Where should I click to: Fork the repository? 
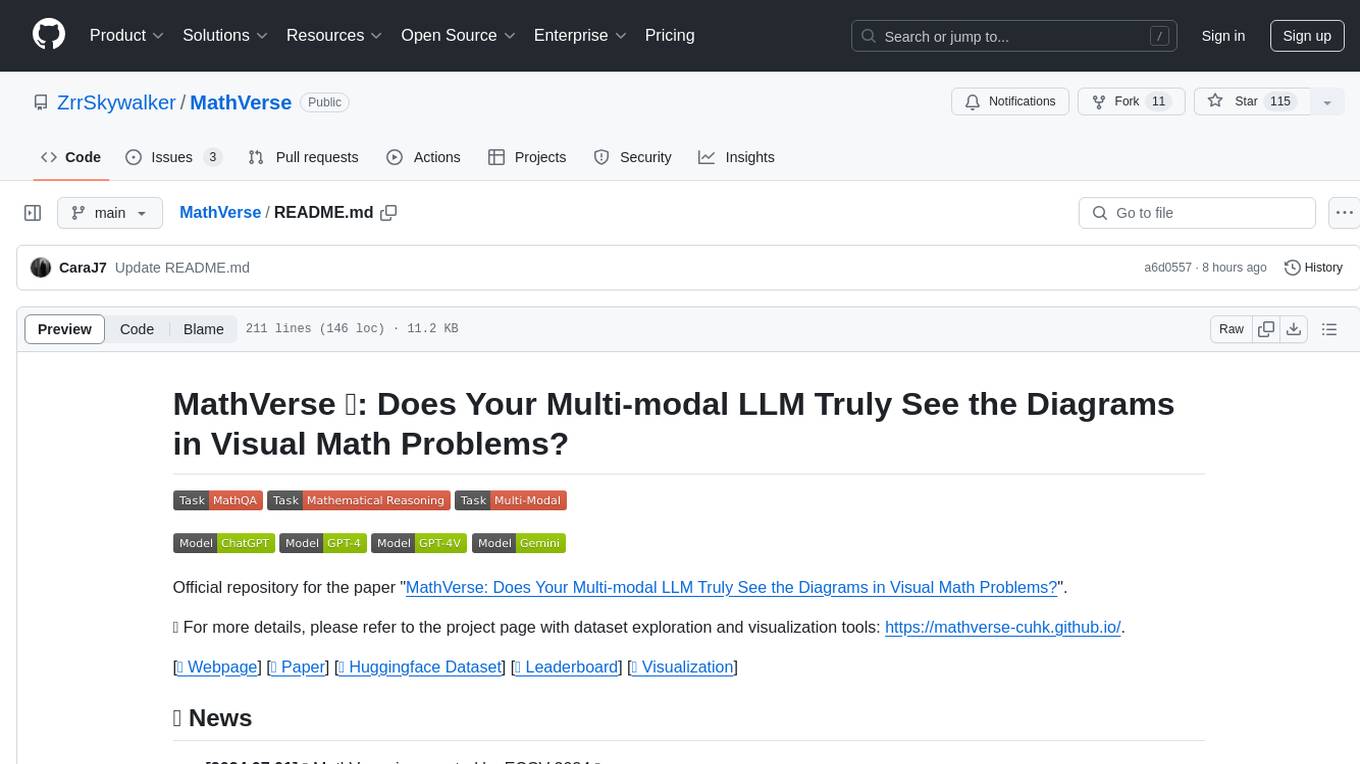(x=1131, y=102)
